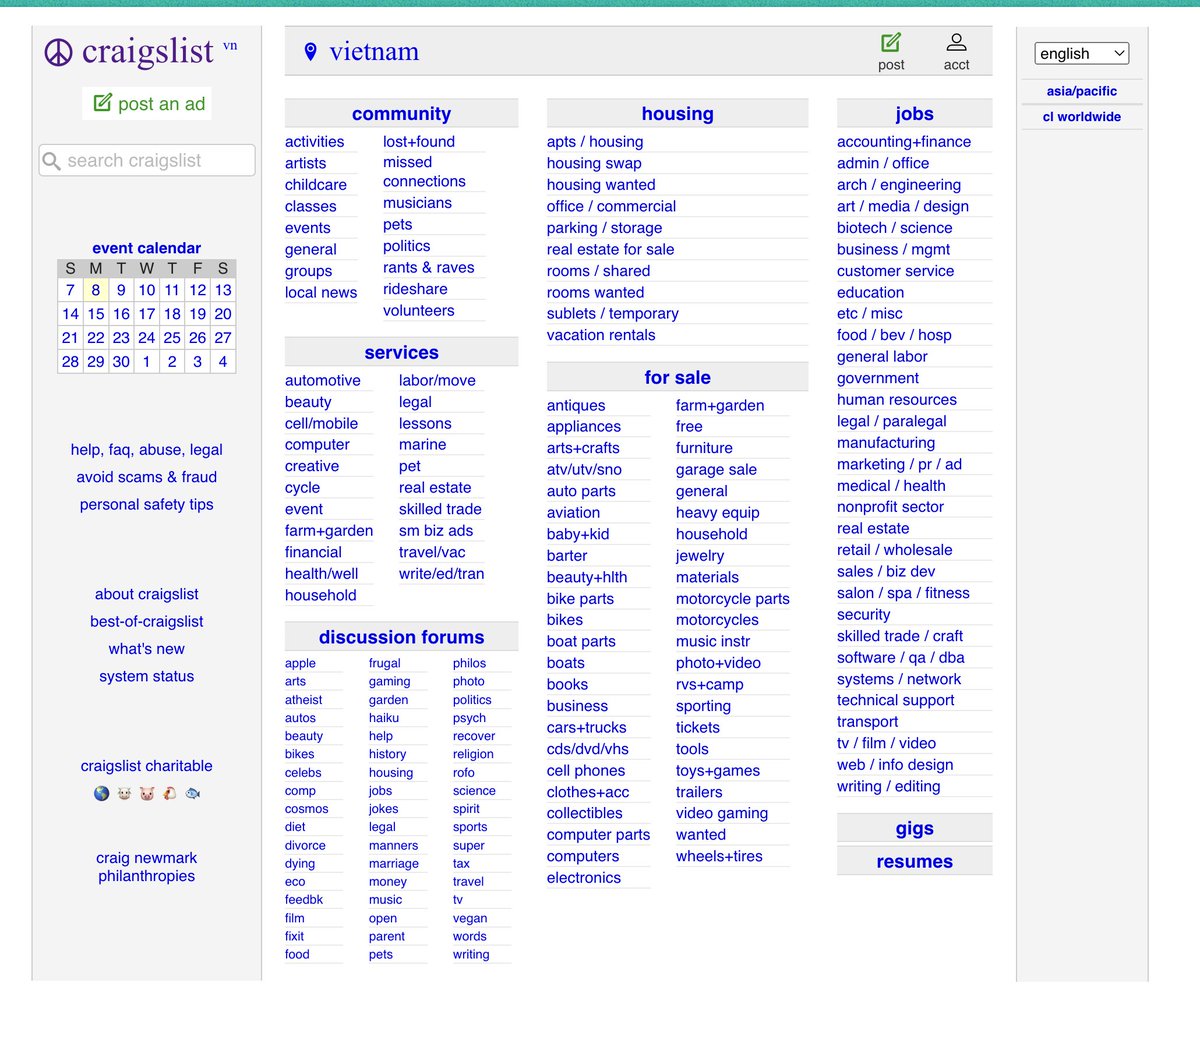Open system status link

pos(147,676)
